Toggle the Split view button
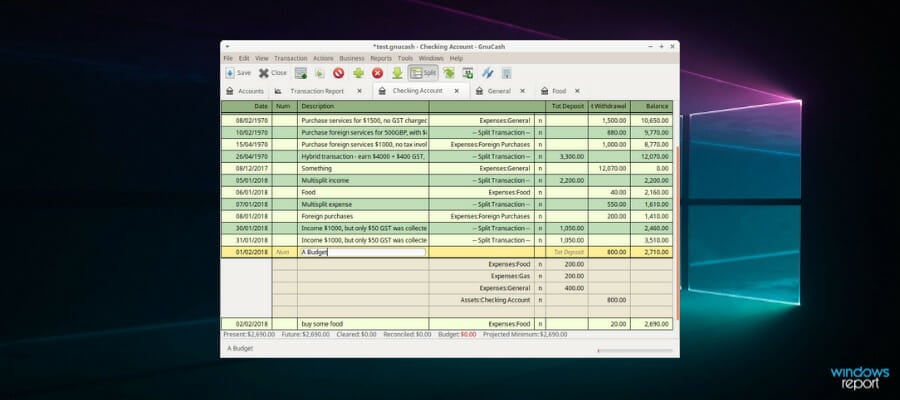 (423, 73)
